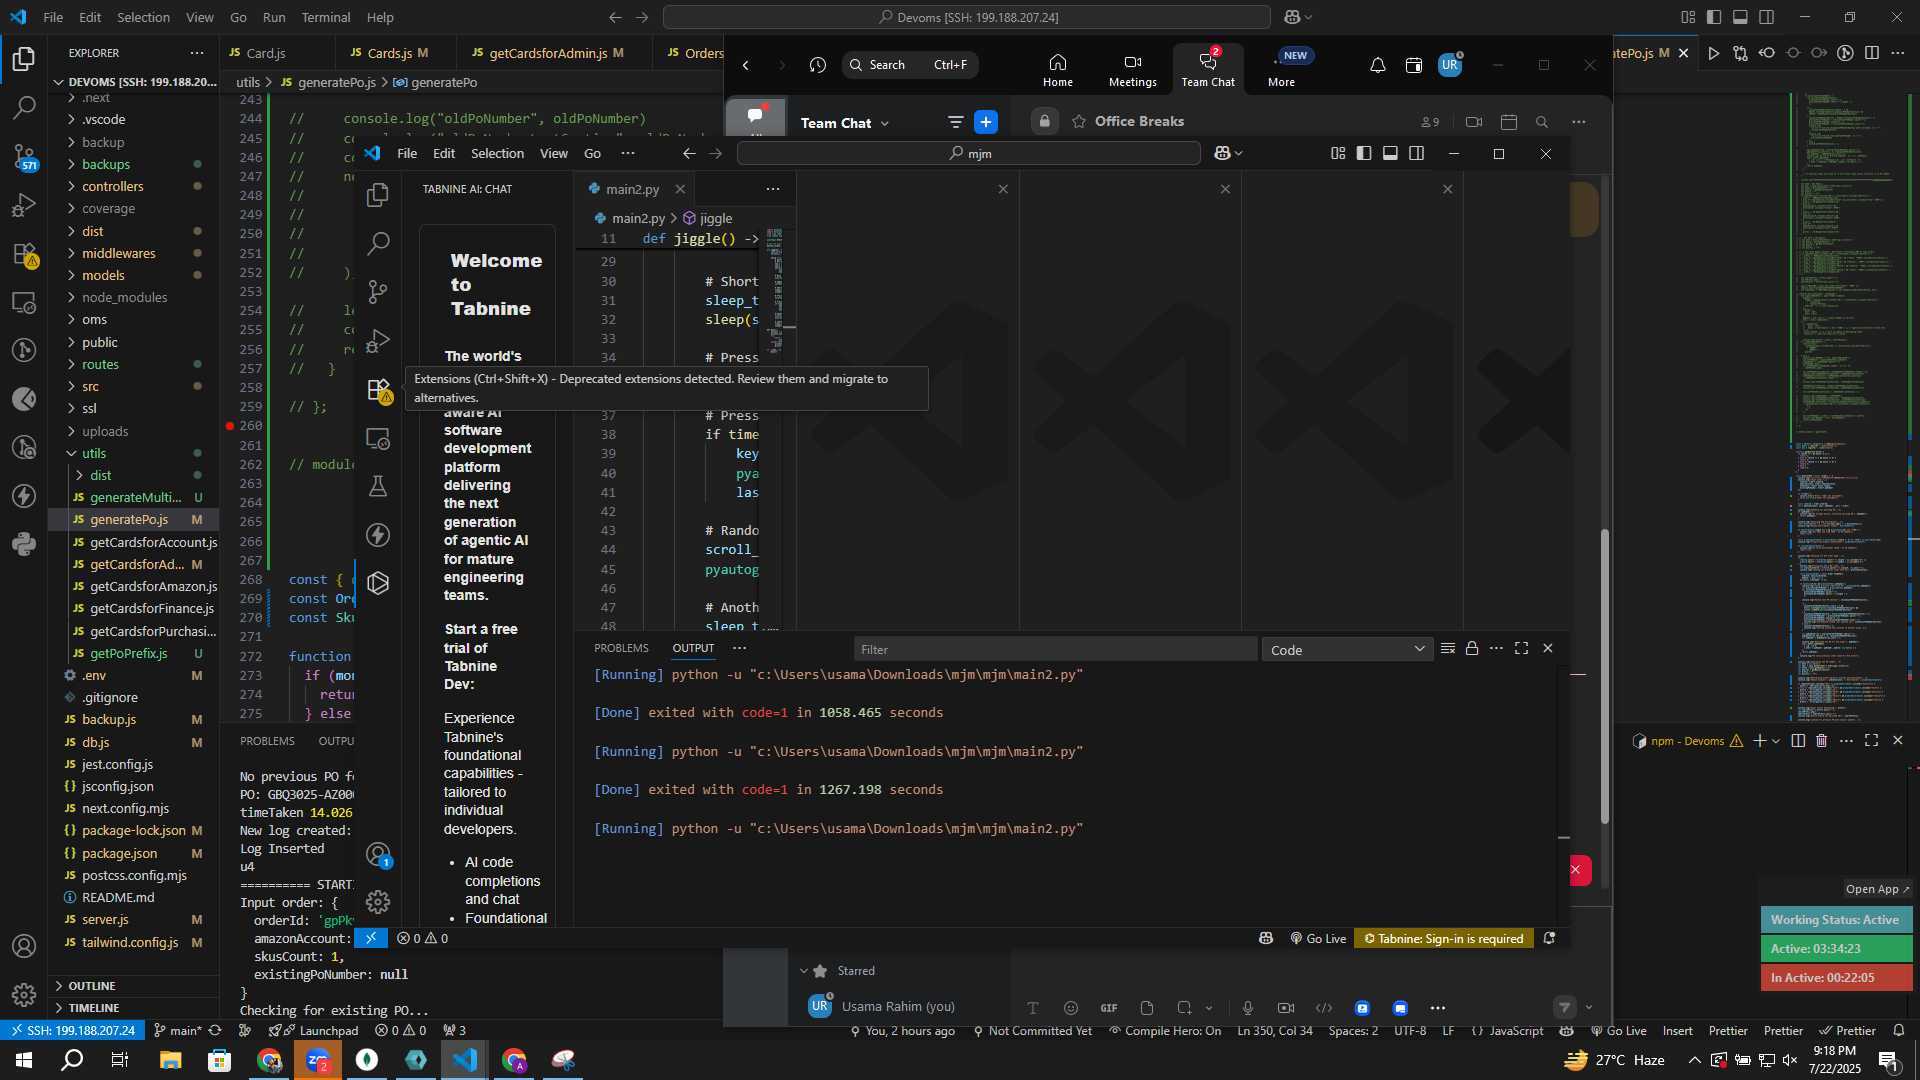Lock scroll in mjm Output panel
Screen dimensions: 1920x1080
(1472, 649)
